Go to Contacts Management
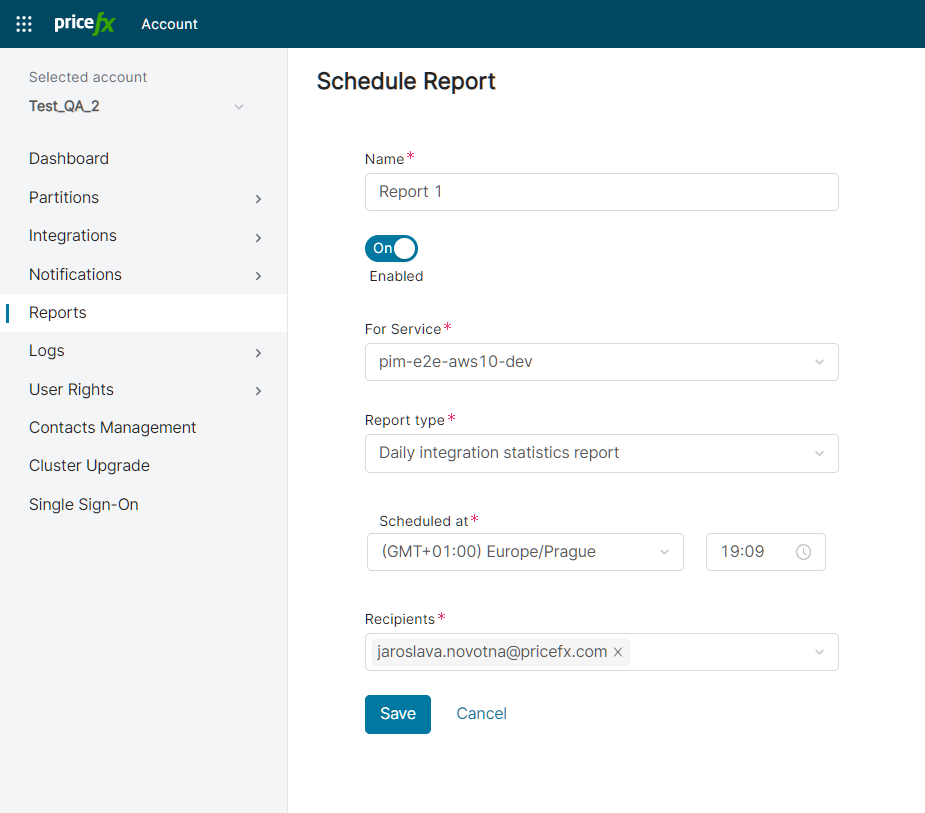Image resolution: width=925 pixels, height=813 pixels. pos(112,428)
